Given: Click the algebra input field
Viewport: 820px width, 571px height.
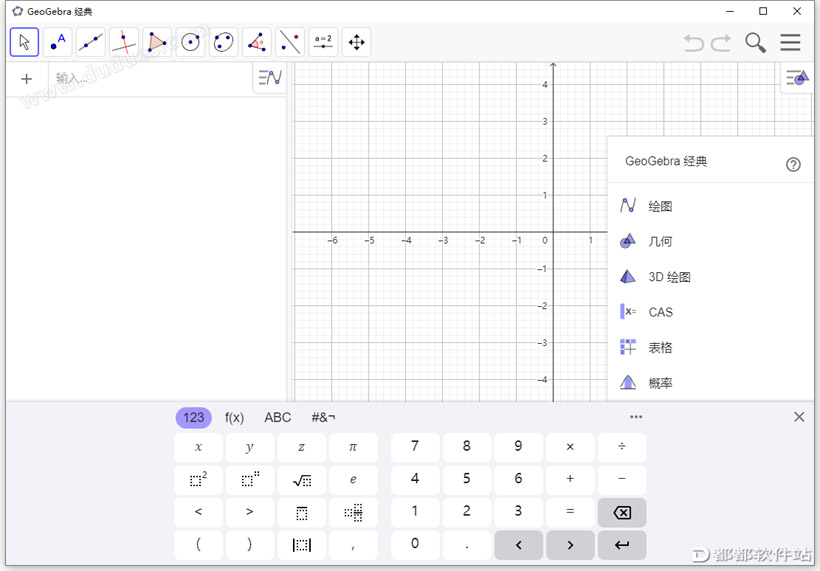Looking at the screenshot, I should 152,79.
